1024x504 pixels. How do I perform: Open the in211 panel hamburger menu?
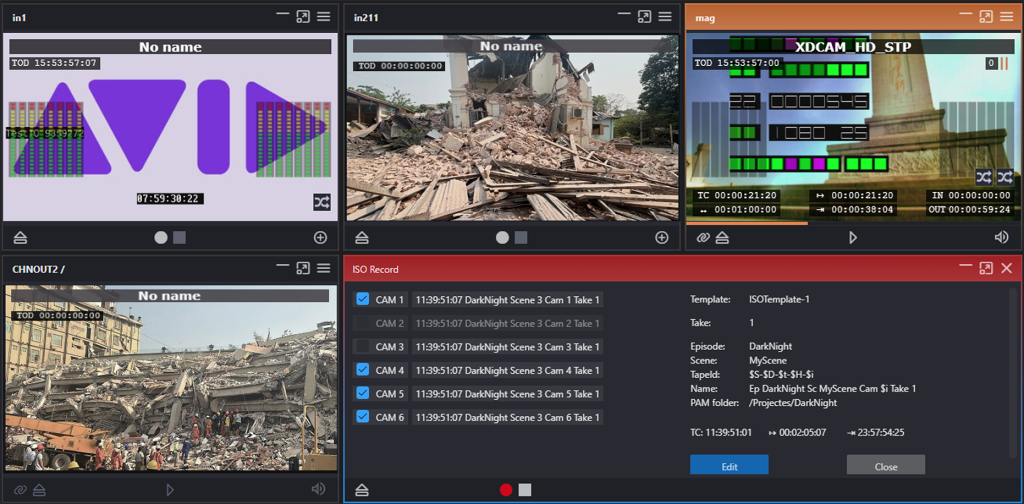[x=665, y=17]
